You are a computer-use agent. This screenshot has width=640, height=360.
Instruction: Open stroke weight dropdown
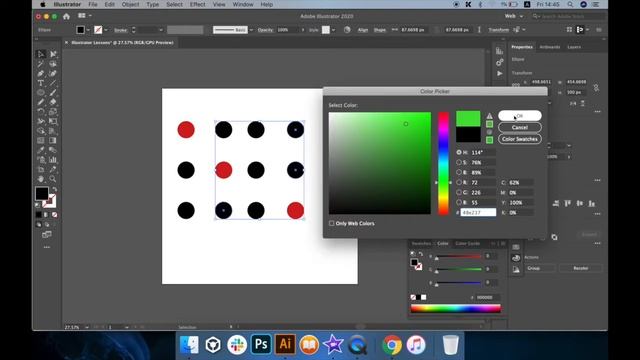(x=161, y=30)
